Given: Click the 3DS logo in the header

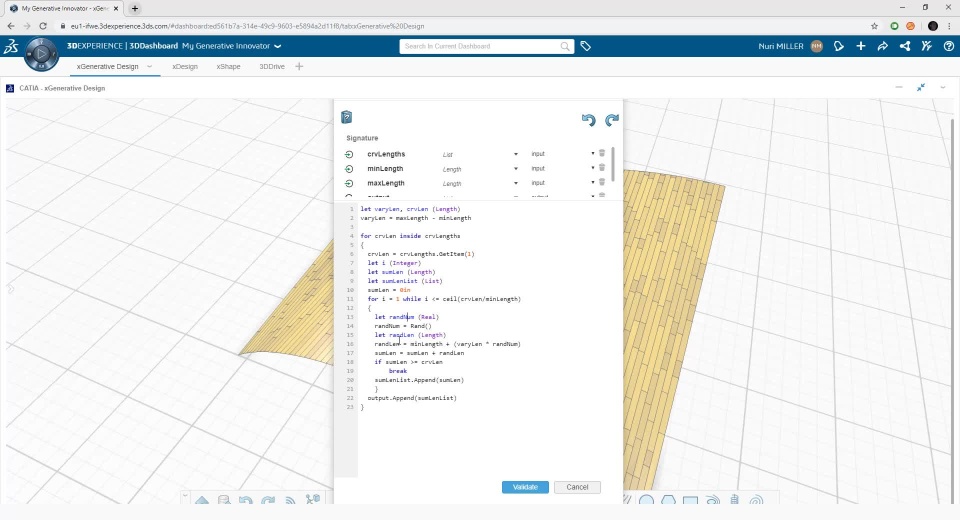Looking at the screenshot, I should (x=11, y=47).
